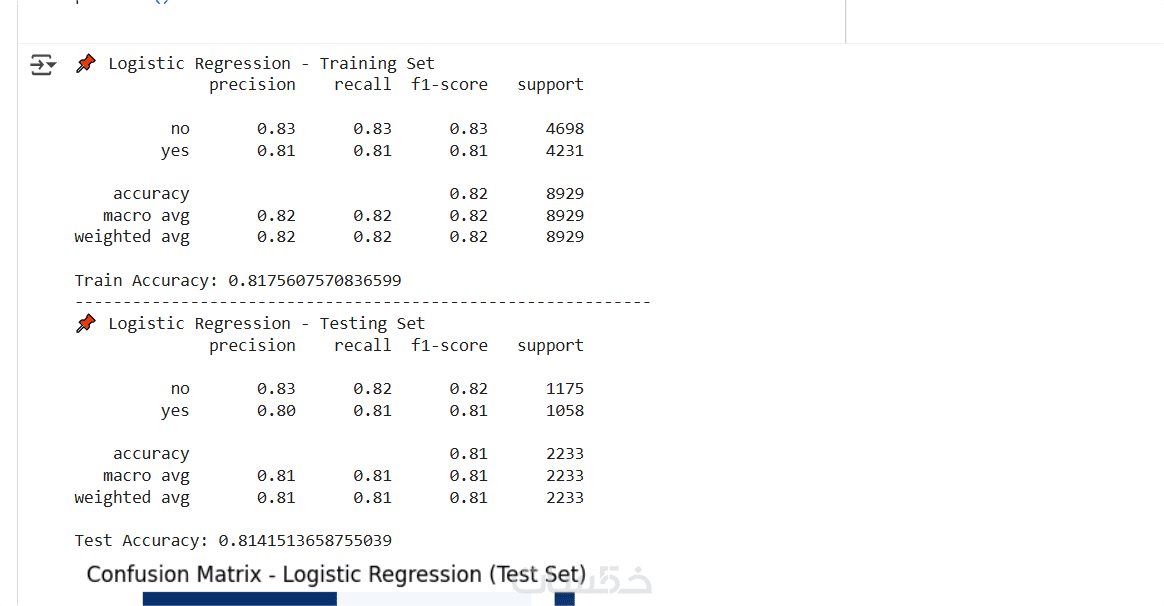The width and height of the screenshot is (1164, 606).
Task: Click the dashed separator line between reports
Action: point(362,302)
